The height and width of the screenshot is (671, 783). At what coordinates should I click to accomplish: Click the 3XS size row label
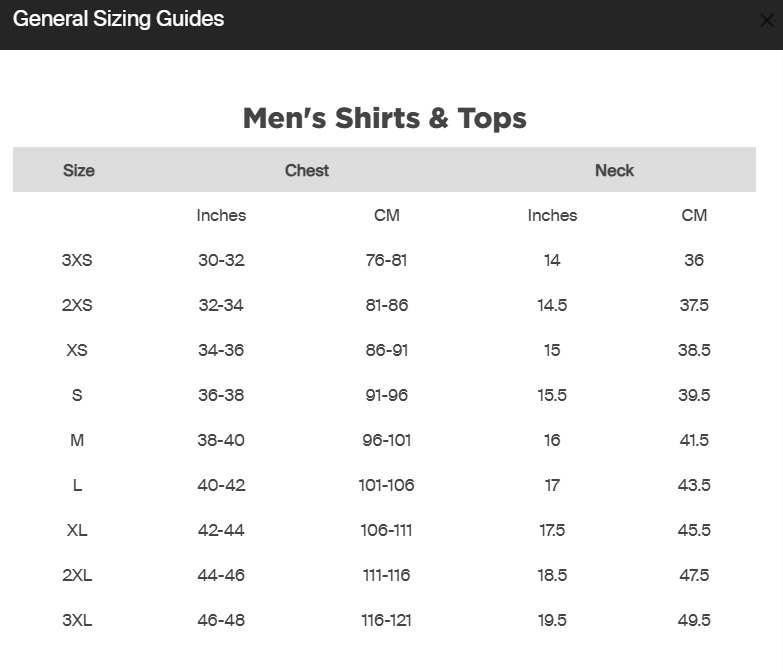pyautogui.click(x=77, y=260)
